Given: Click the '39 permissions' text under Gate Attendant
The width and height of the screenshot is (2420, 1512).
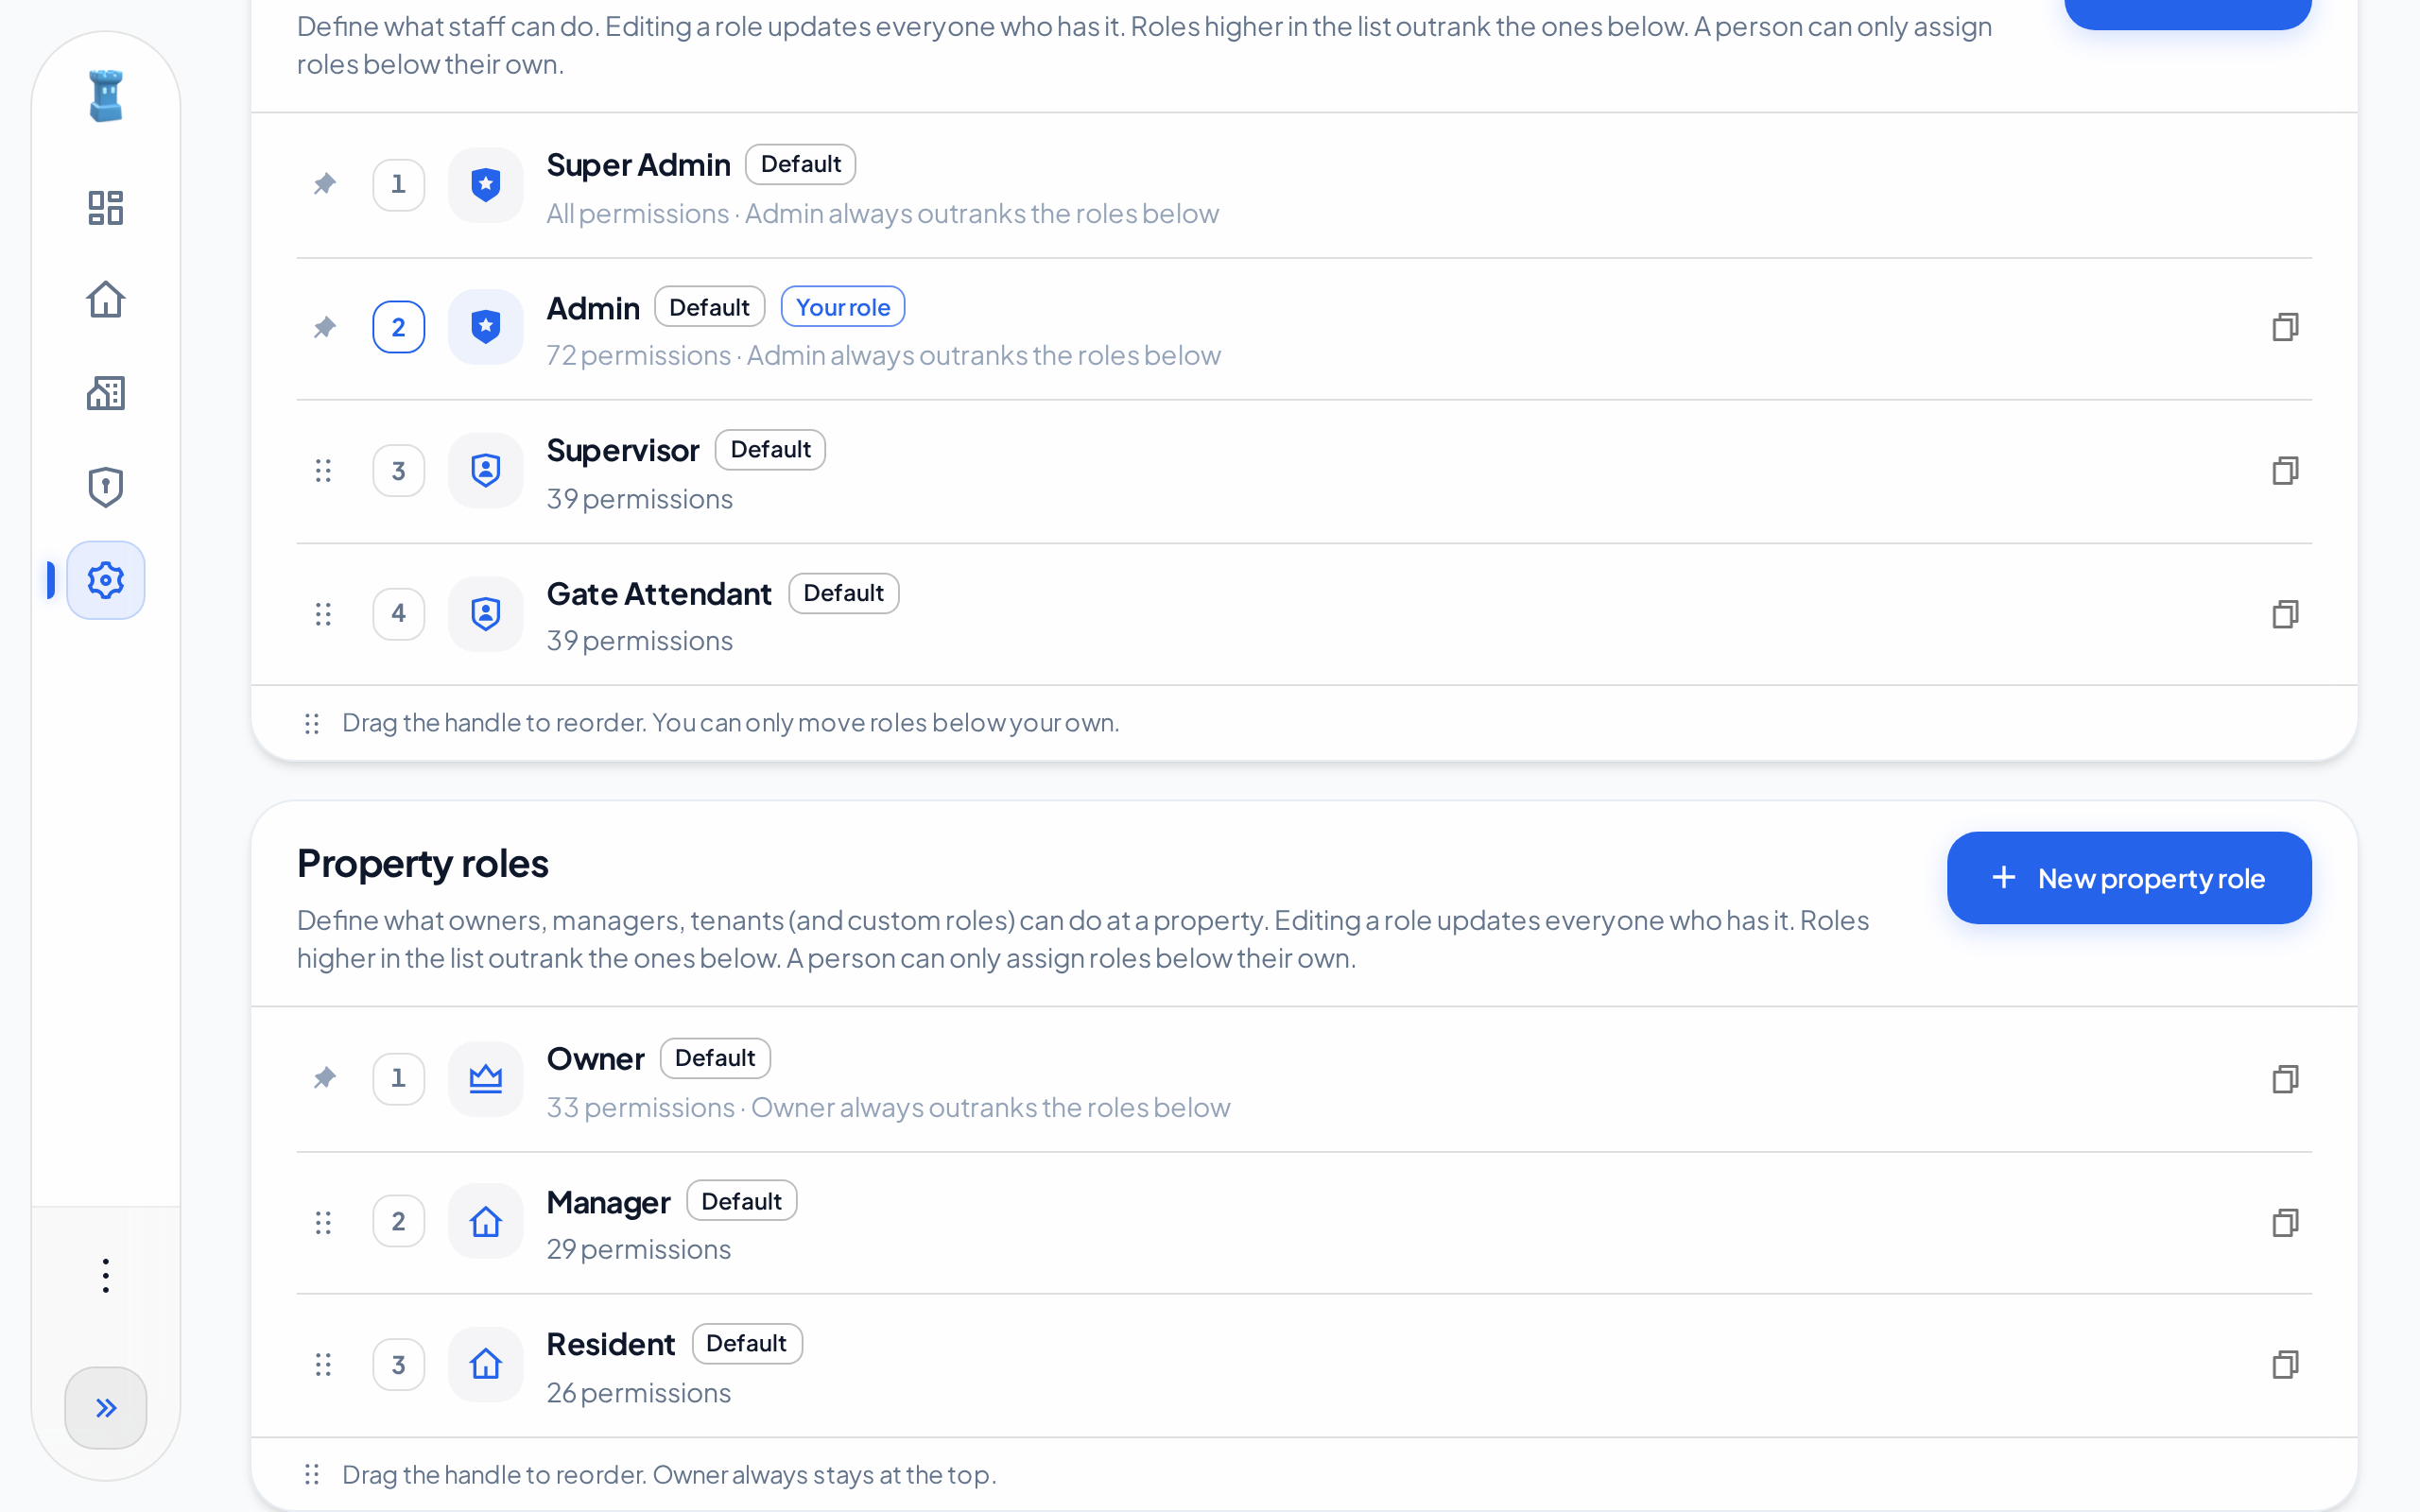Looking at the screenshot, I should pos(639,641).
